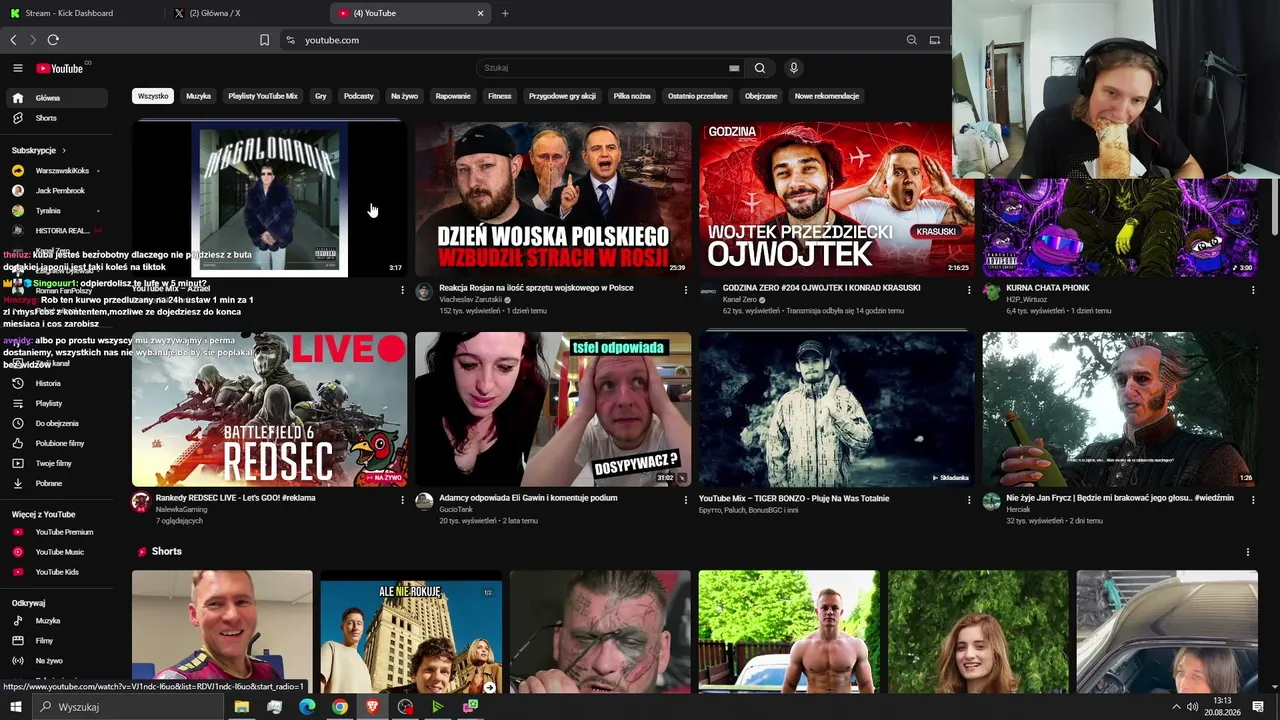Open the Megalomania mix thumbnail
This screenshot has height=720, width=1280.
pos(269,199)
